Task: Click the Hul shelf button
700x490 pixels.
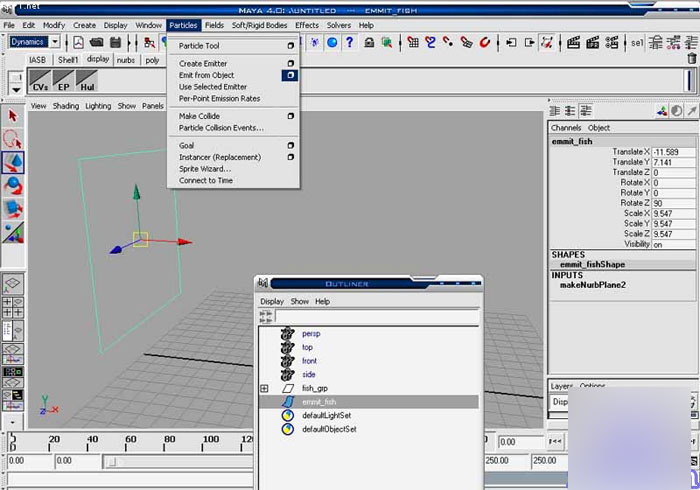Action: click(x=87, y=81)
